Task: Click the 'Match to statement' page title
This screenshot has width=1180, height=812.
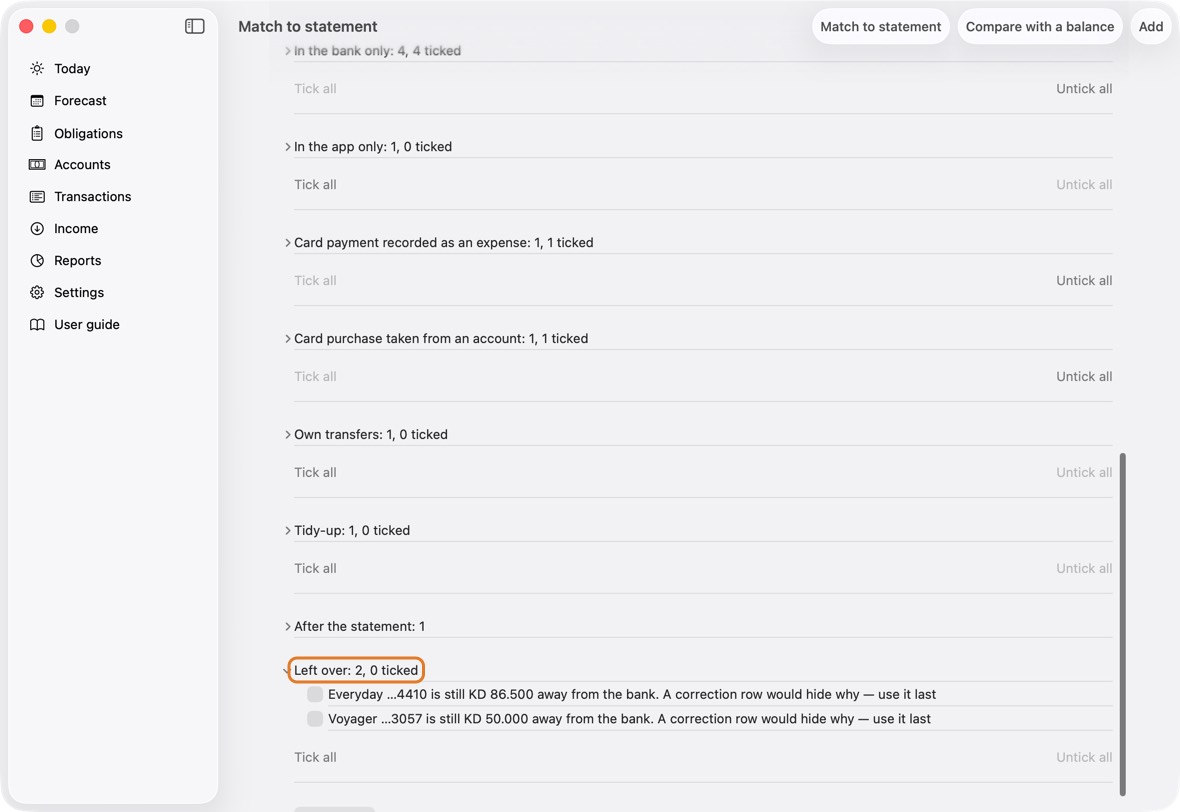Action: point(308,26)
